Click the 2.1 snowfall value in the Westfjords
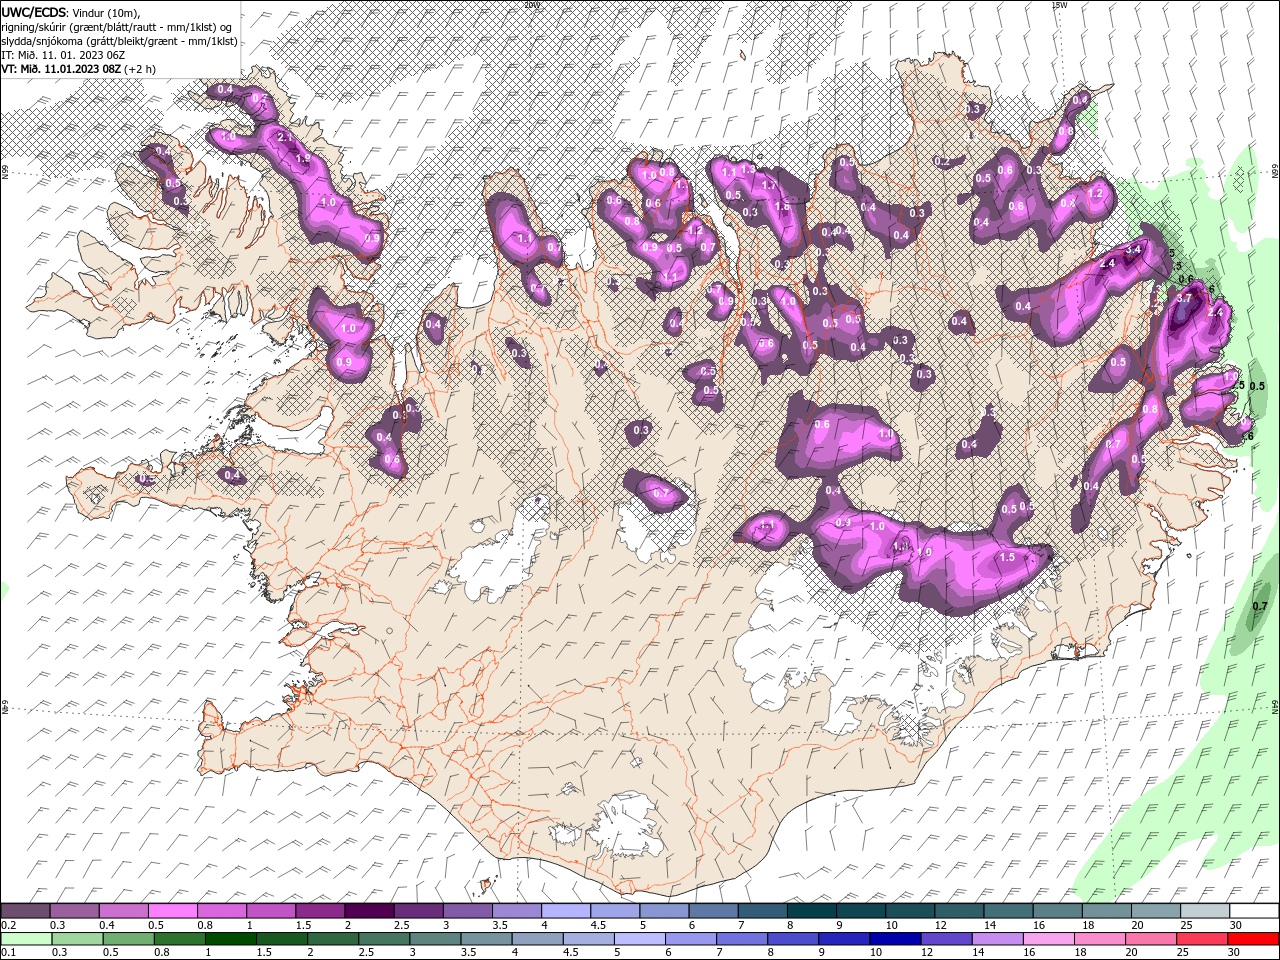This screenshot has width=1280, height=960. coord(283,137)
